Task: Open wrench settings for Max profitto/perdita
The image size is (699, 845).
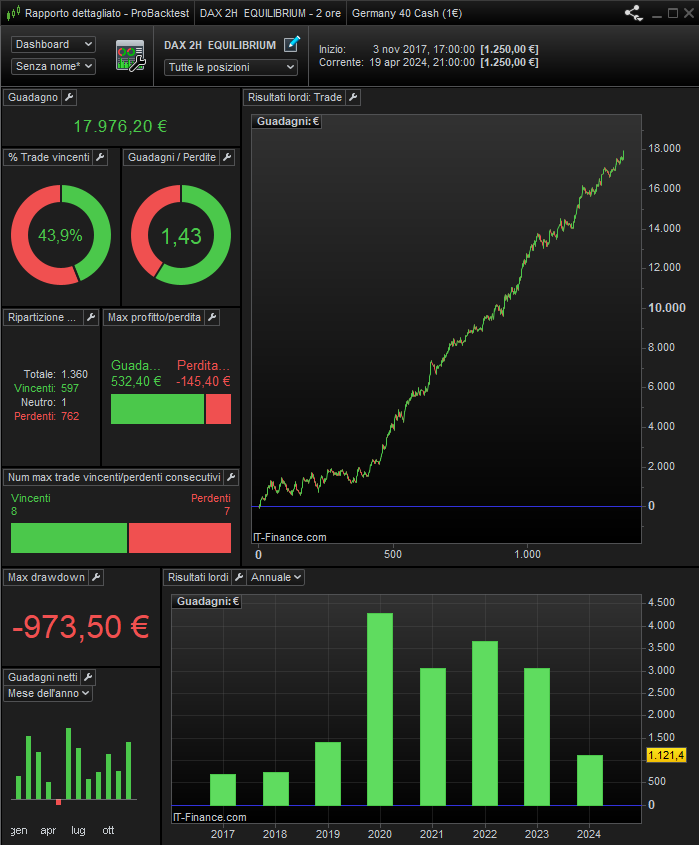Action: coord(212,317)
